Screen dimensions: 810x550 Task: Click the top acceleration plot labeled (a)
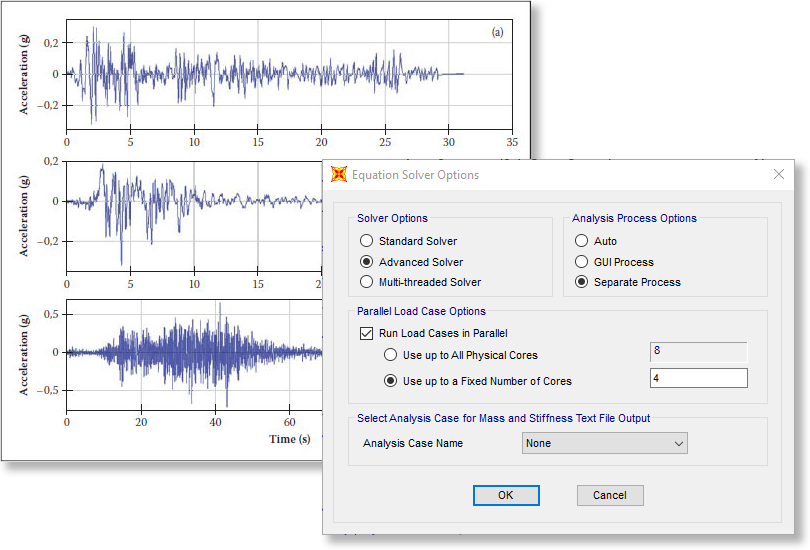(290, 74)
